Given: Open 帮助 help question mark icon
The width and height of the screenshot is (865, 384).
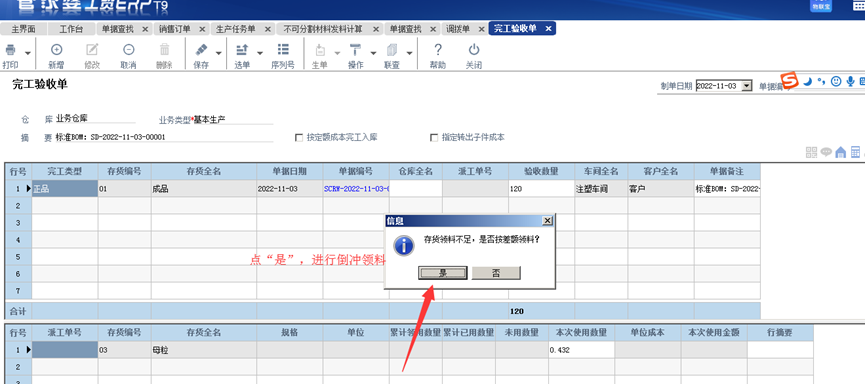Looking at the screenshot, I should tap(437, 50).
